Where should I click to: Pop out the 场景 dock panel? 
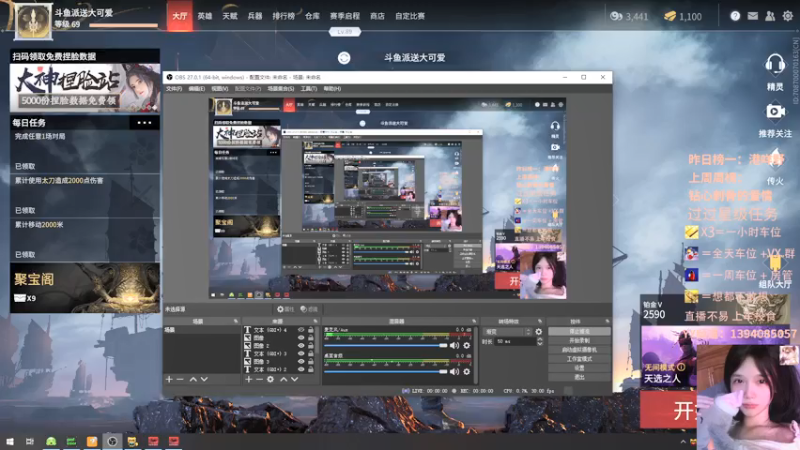[236, 321]
